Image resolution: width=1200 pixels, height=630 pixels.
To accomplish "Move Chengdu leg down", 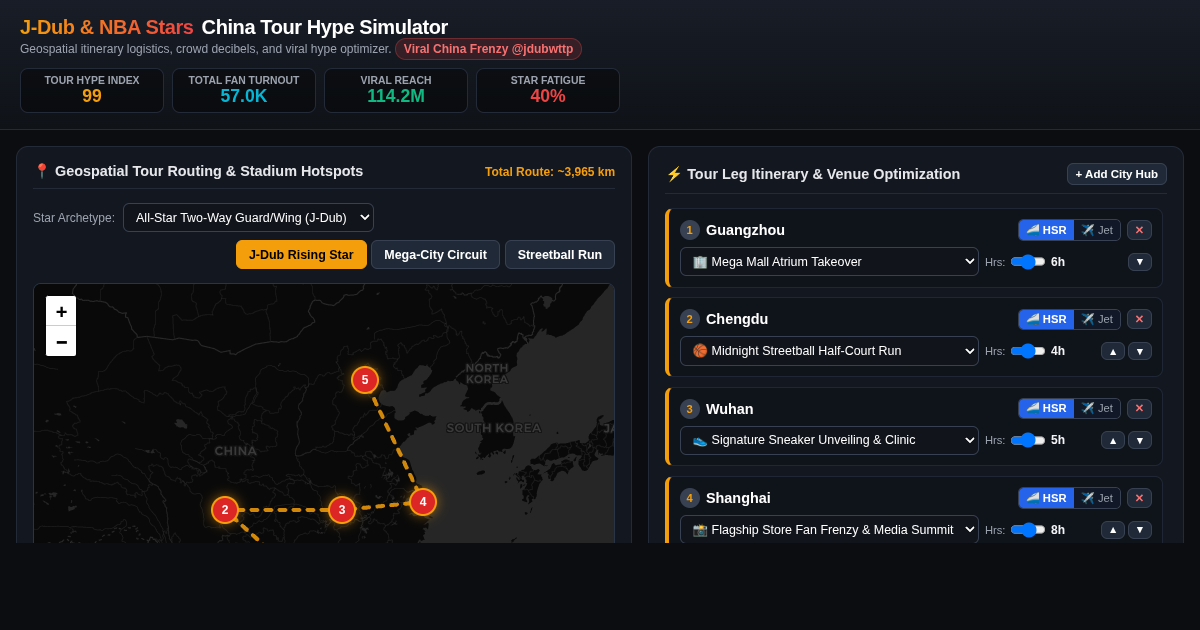I will (x=1140, y=351).
